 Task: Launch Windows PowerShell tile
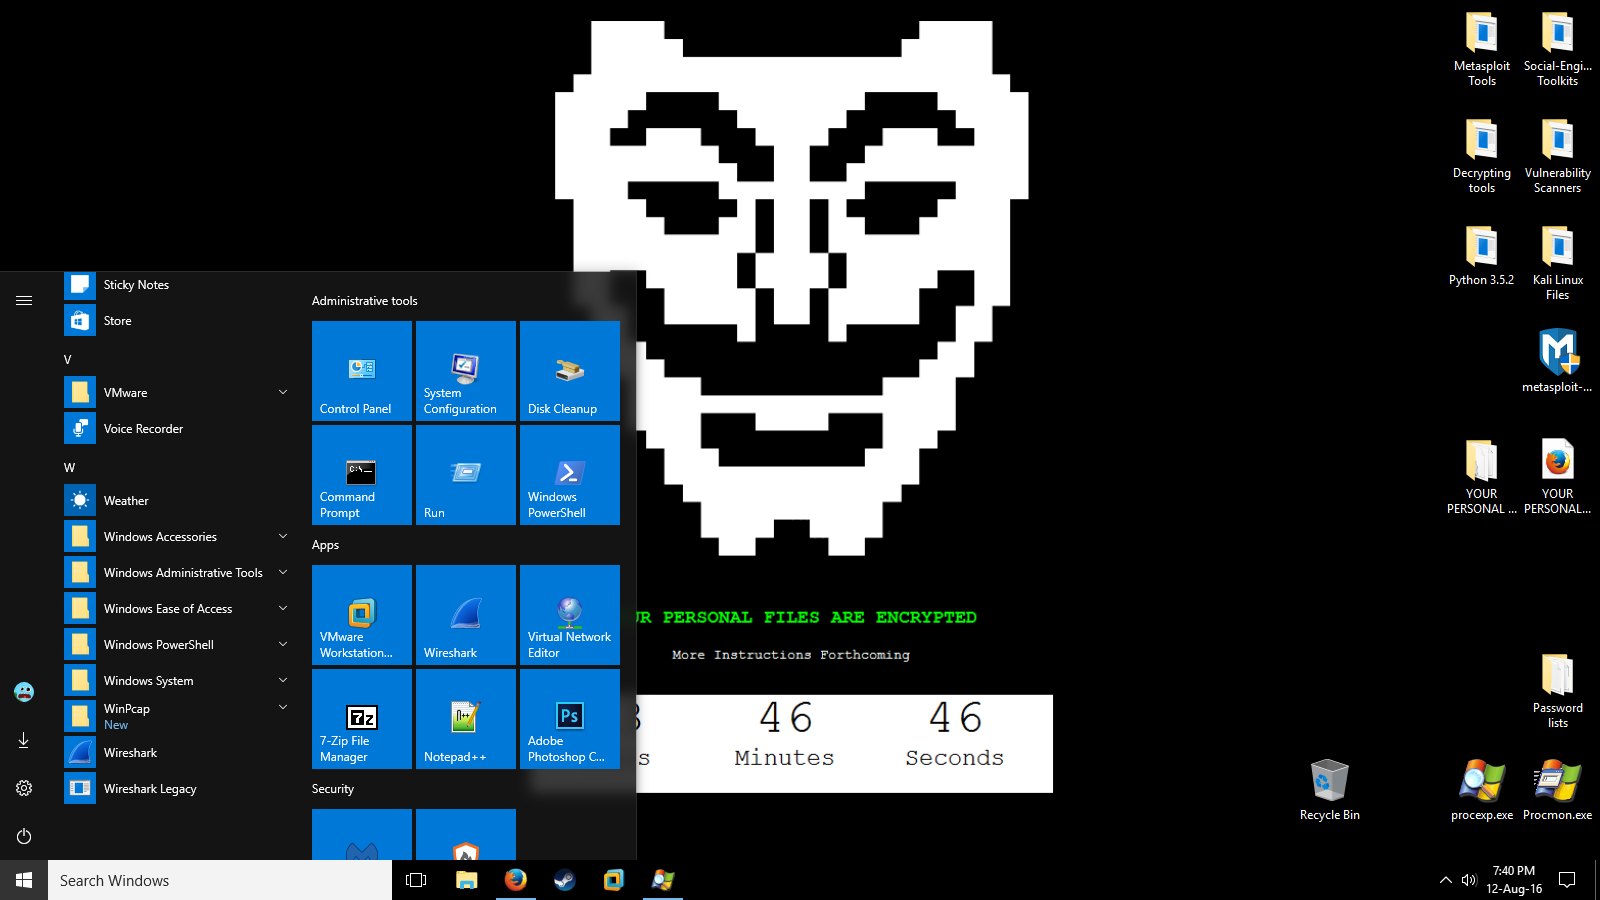[x=570, y=475]
